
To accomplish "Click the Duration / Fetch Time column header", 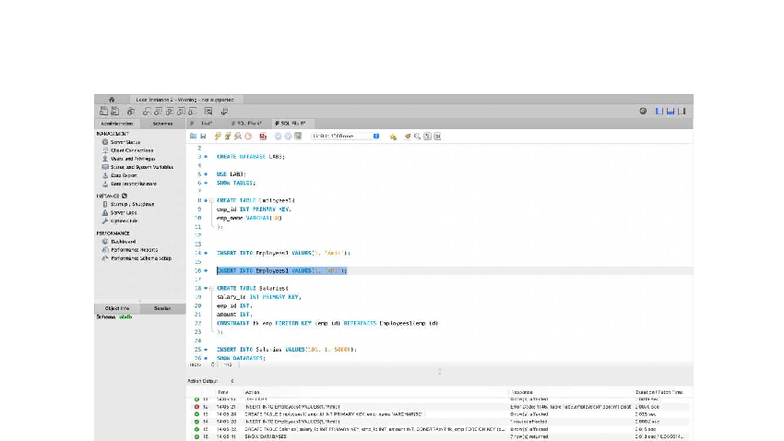I will point(659,392).
